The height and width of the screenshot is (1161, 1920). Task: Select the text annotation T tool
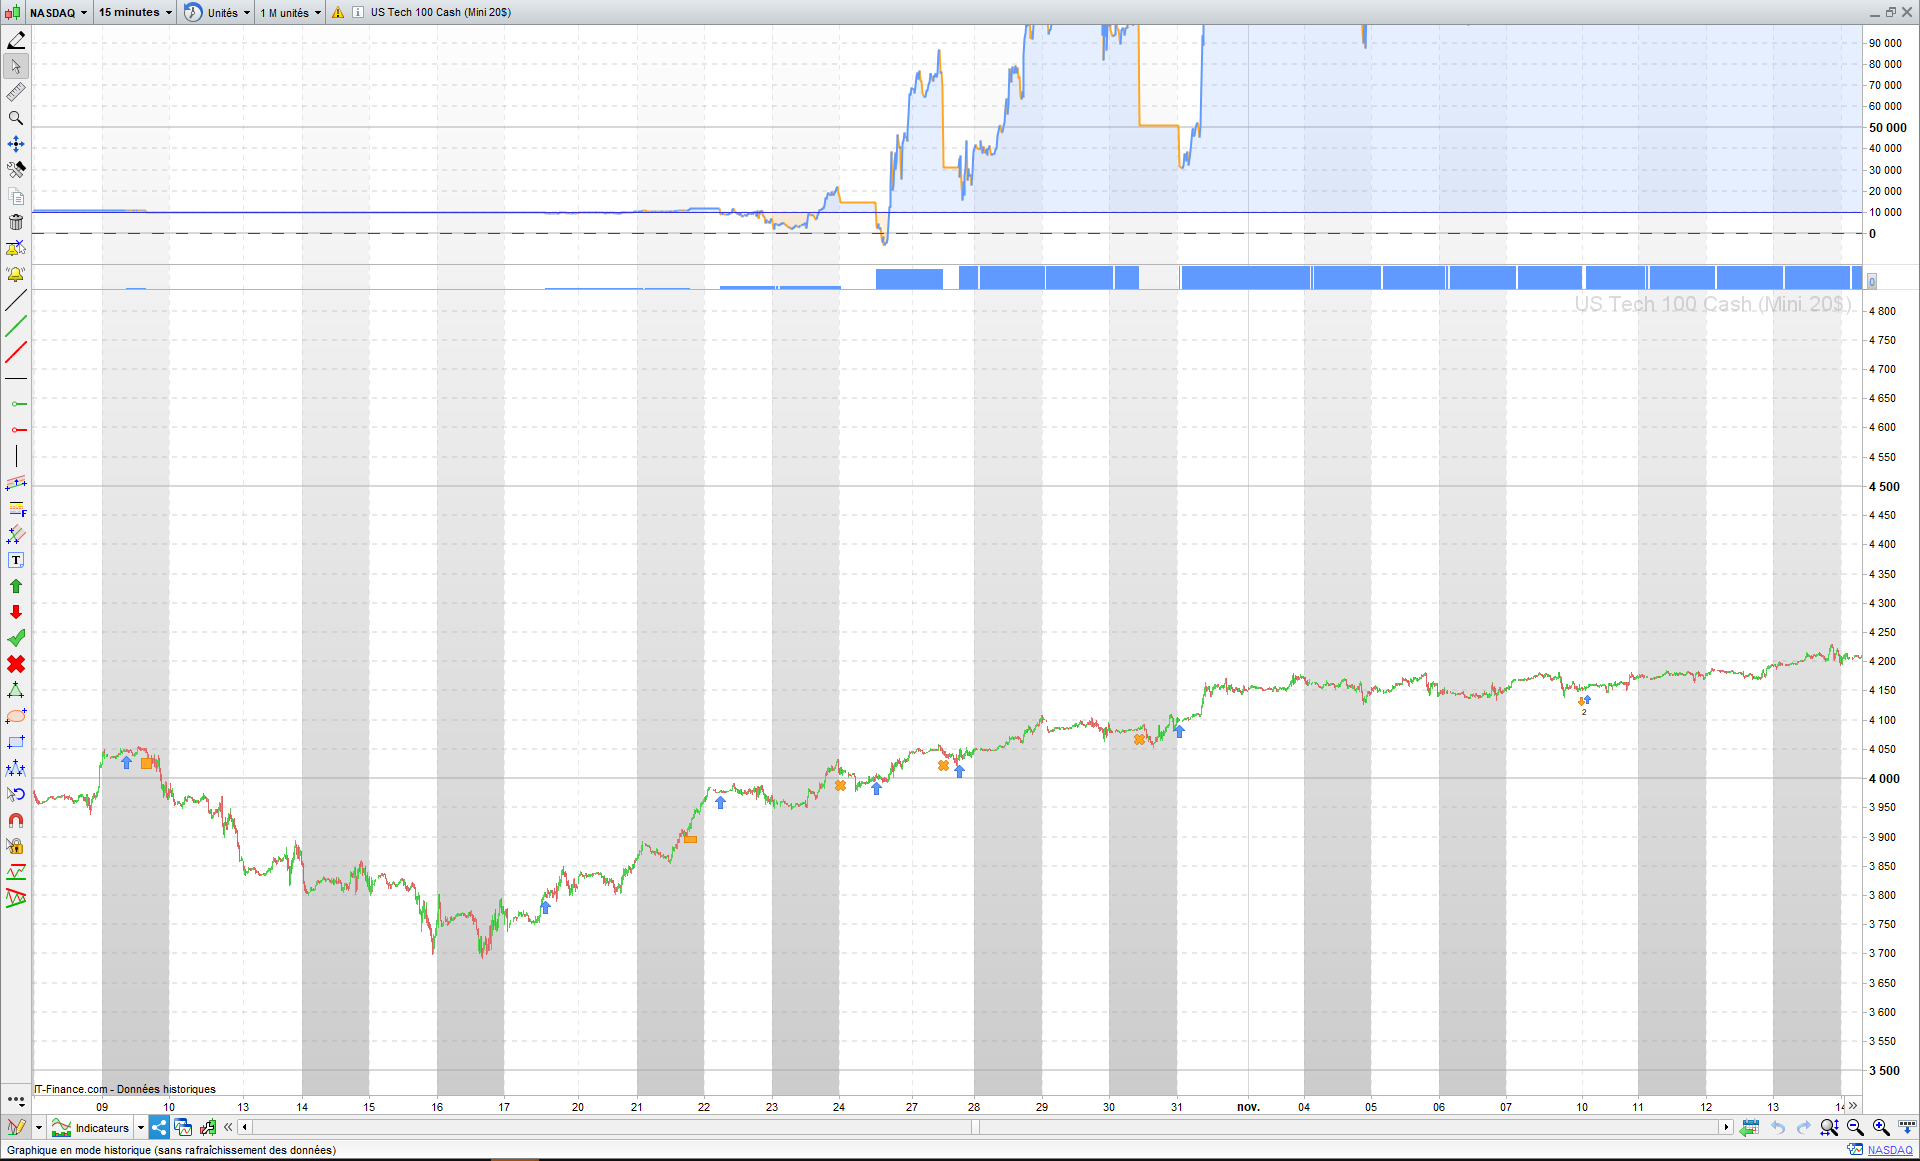coord(16,560)
